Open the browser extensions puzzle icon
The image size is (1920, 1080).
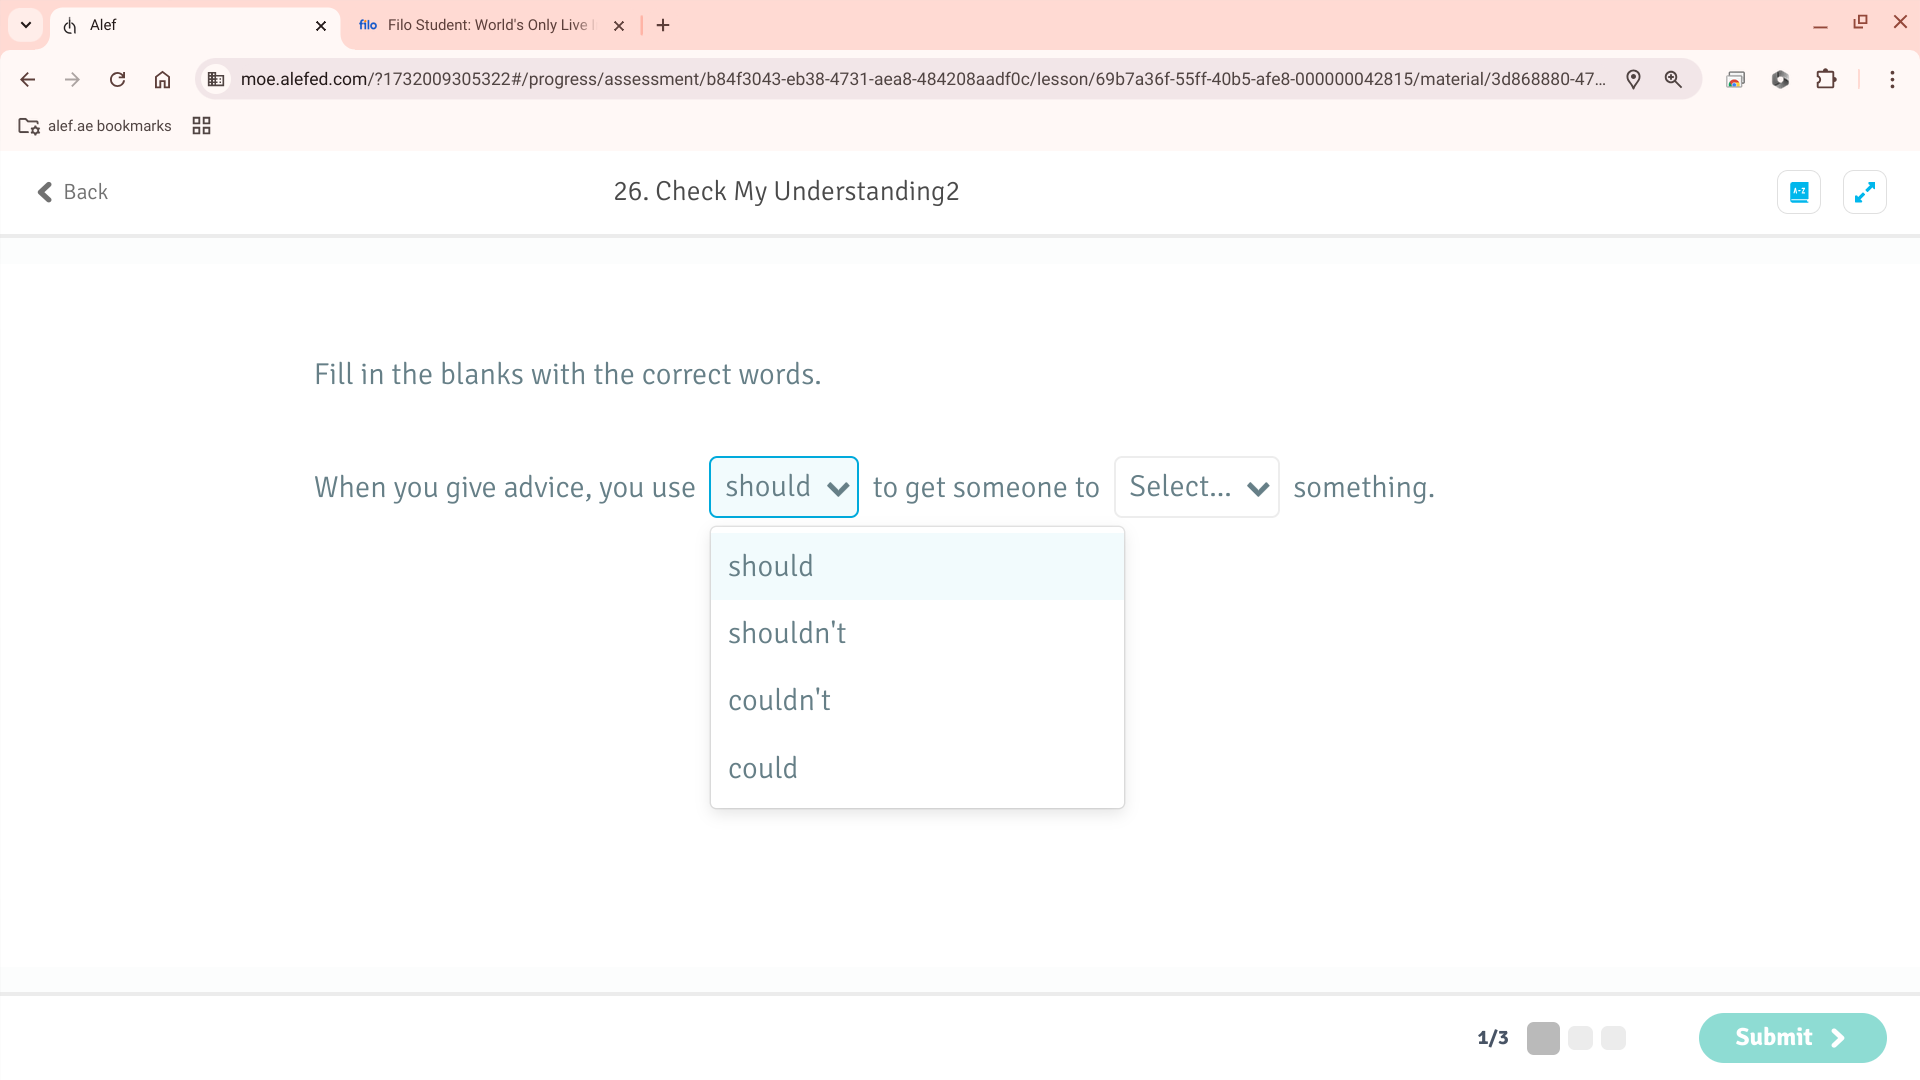point(1826,79)
